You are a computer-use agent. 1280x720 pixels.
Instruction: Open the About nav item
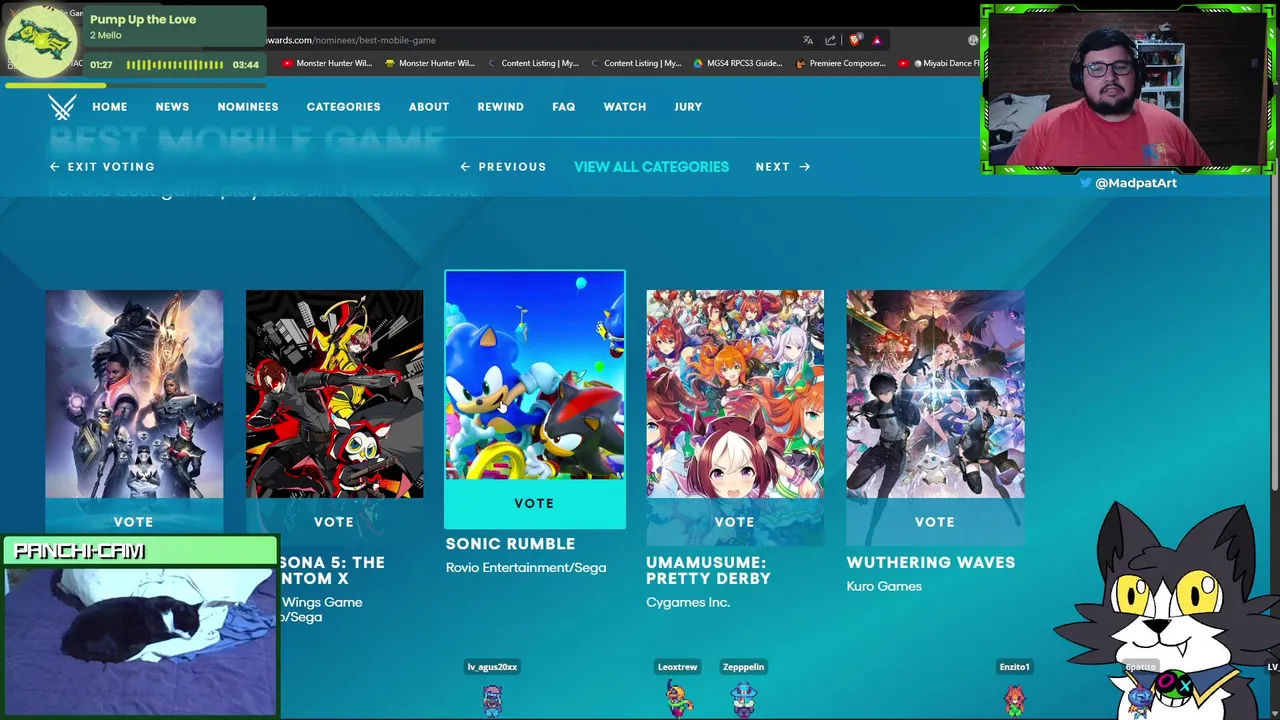coord(429,107)
